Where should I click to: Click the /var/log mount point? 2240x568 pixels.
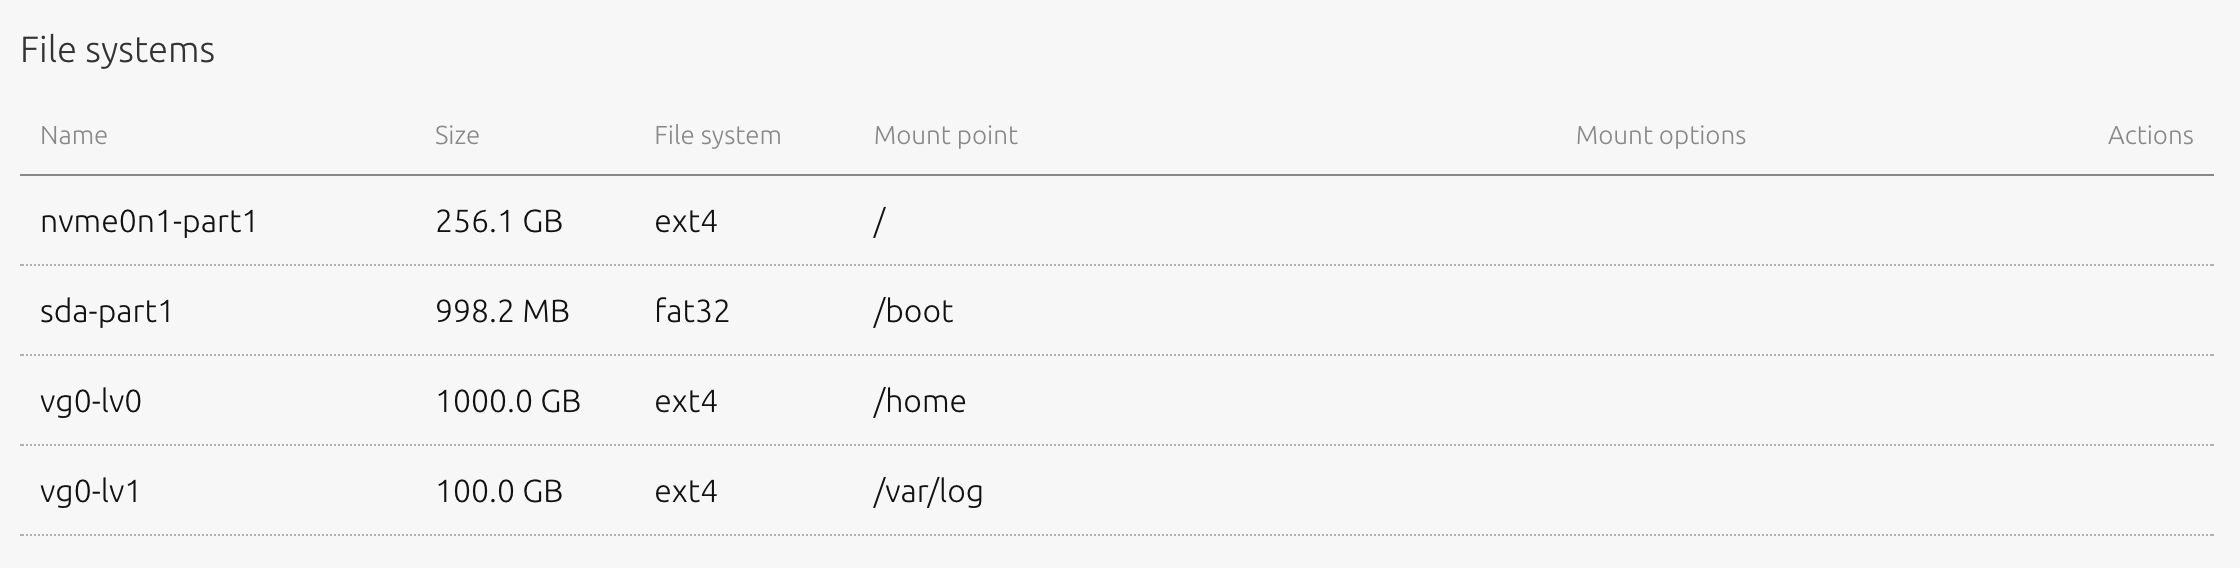pyautogui.click(x=929, y=491)
